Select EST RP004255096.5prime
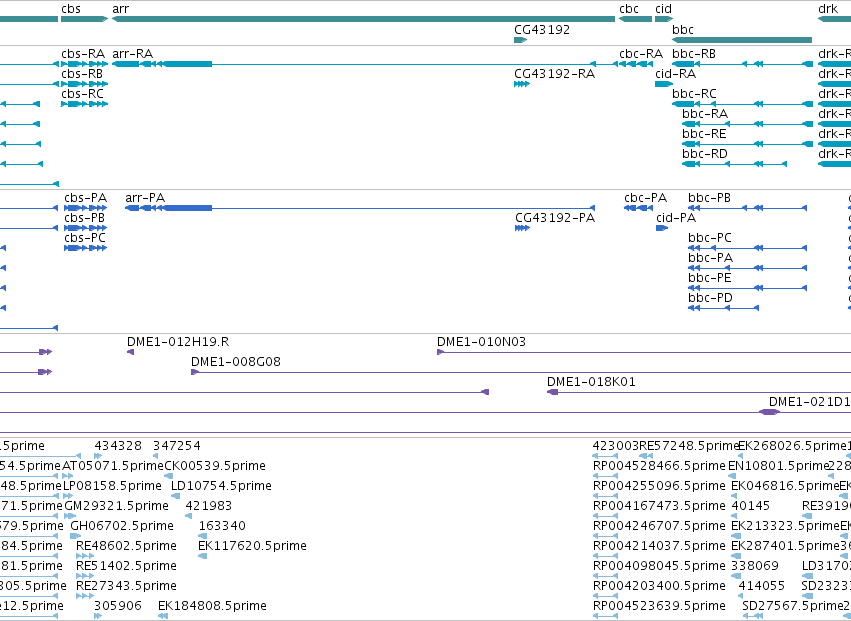This screenshot has width=851, height=621. point(659,486)
